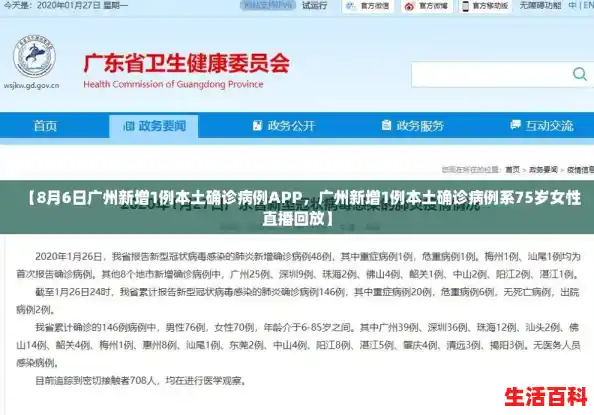The image size is (594, 415).
Task: Open the 政务要闻 navigation tab
Action: [154, 126]
